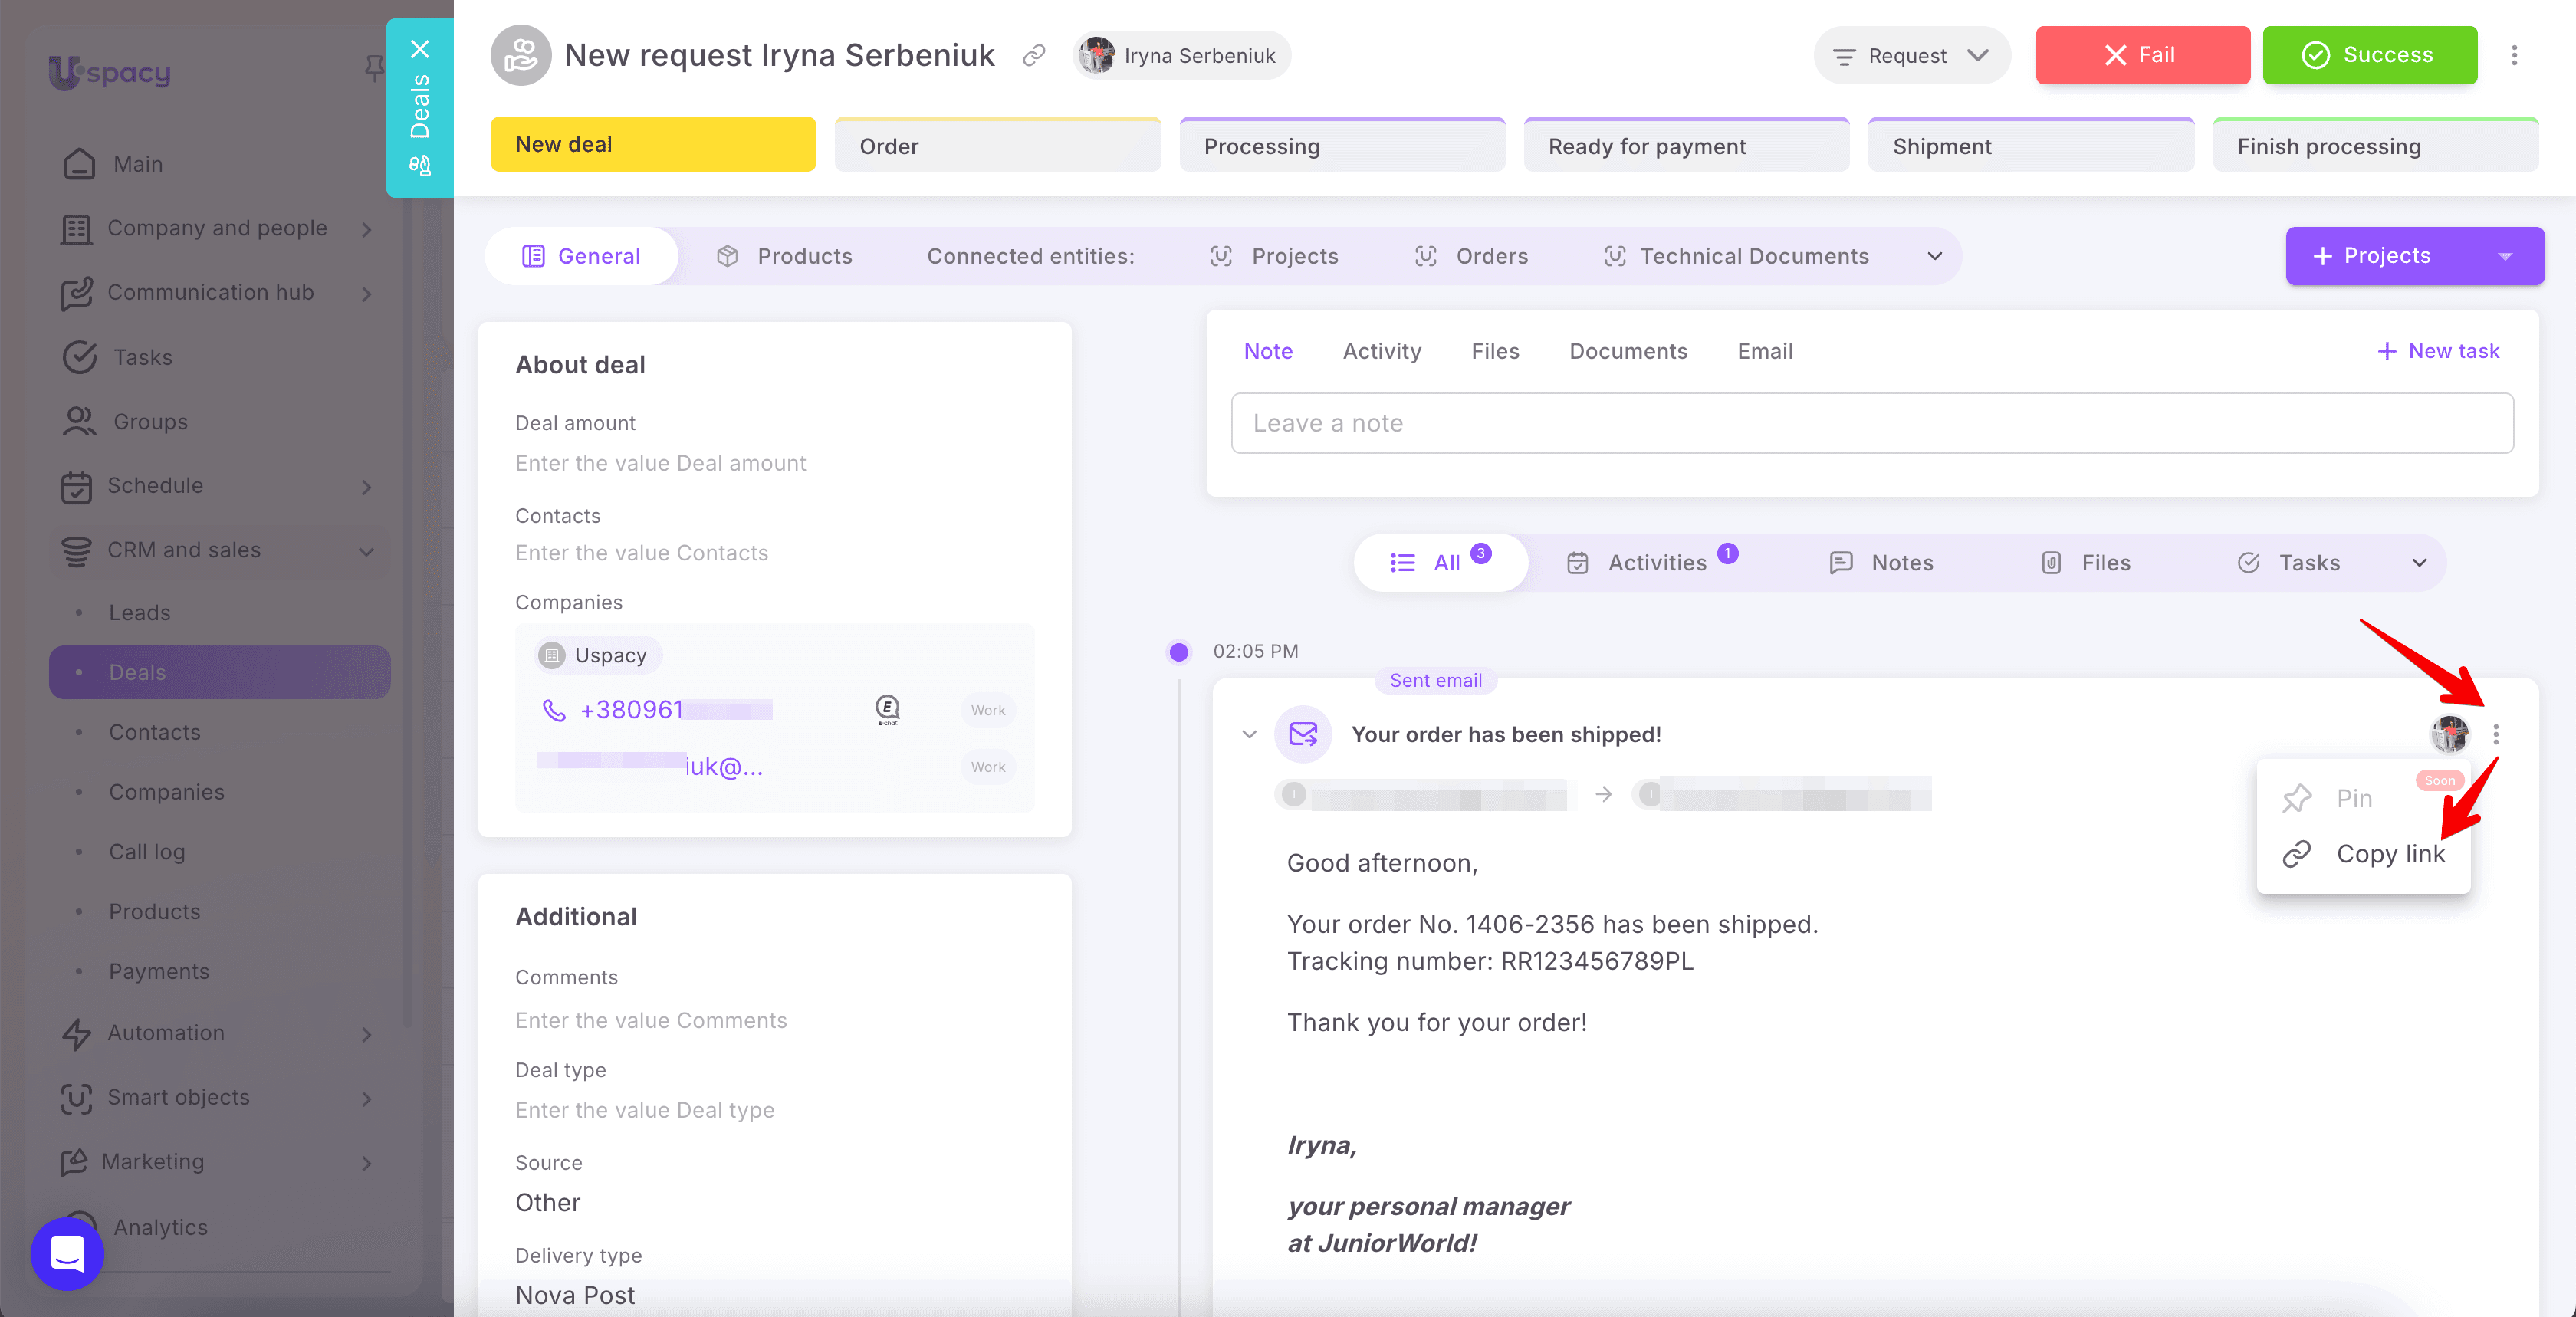
Task: Expand more connected entities tabs chevron
Action: (1934, 256)
